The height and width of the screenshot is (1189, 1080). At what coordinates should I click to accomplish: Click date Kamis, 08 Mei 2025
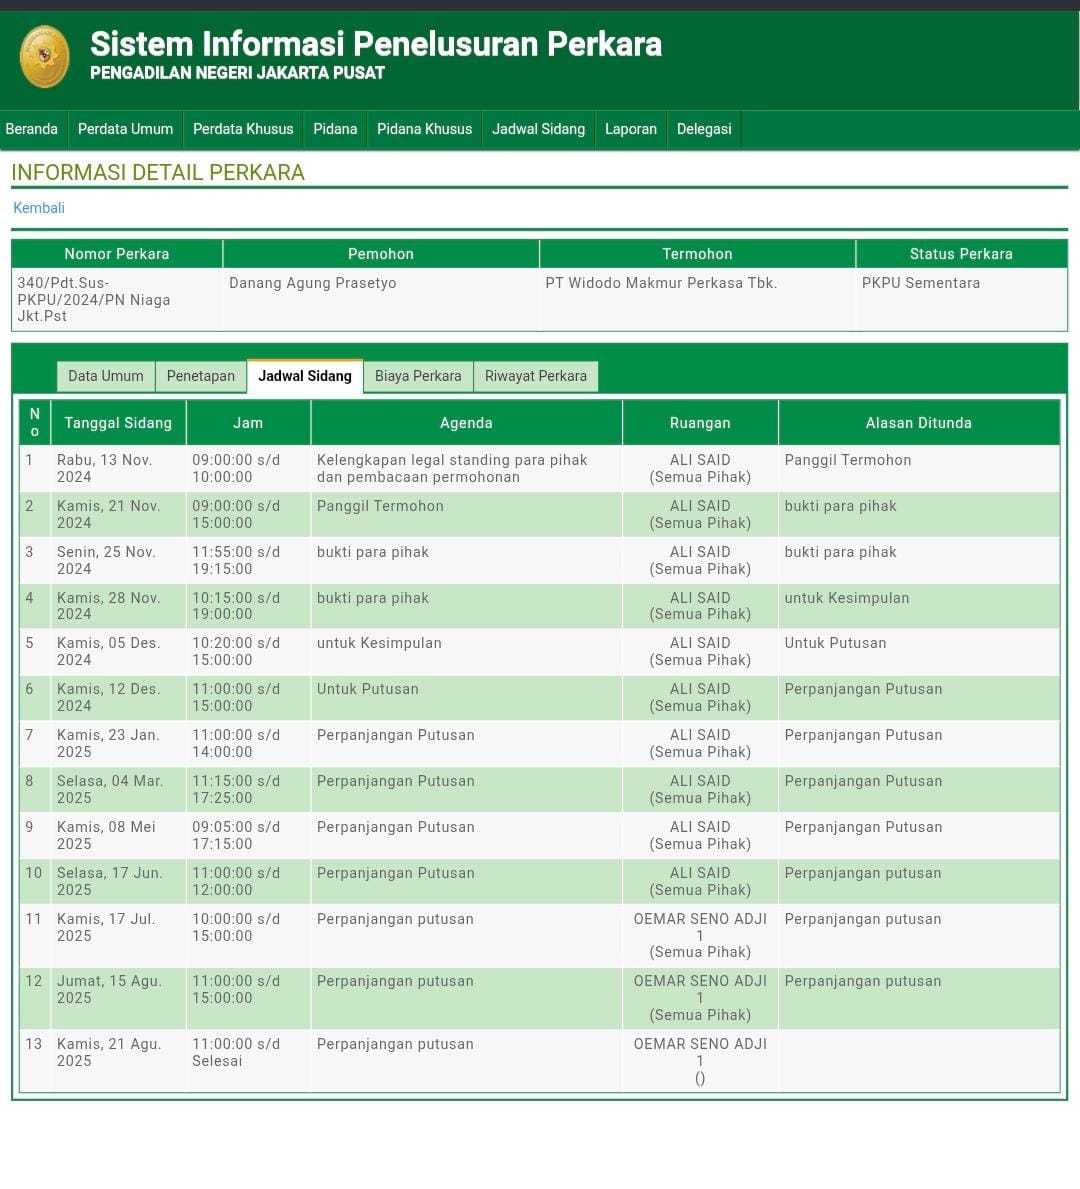[x=106, y=835]
